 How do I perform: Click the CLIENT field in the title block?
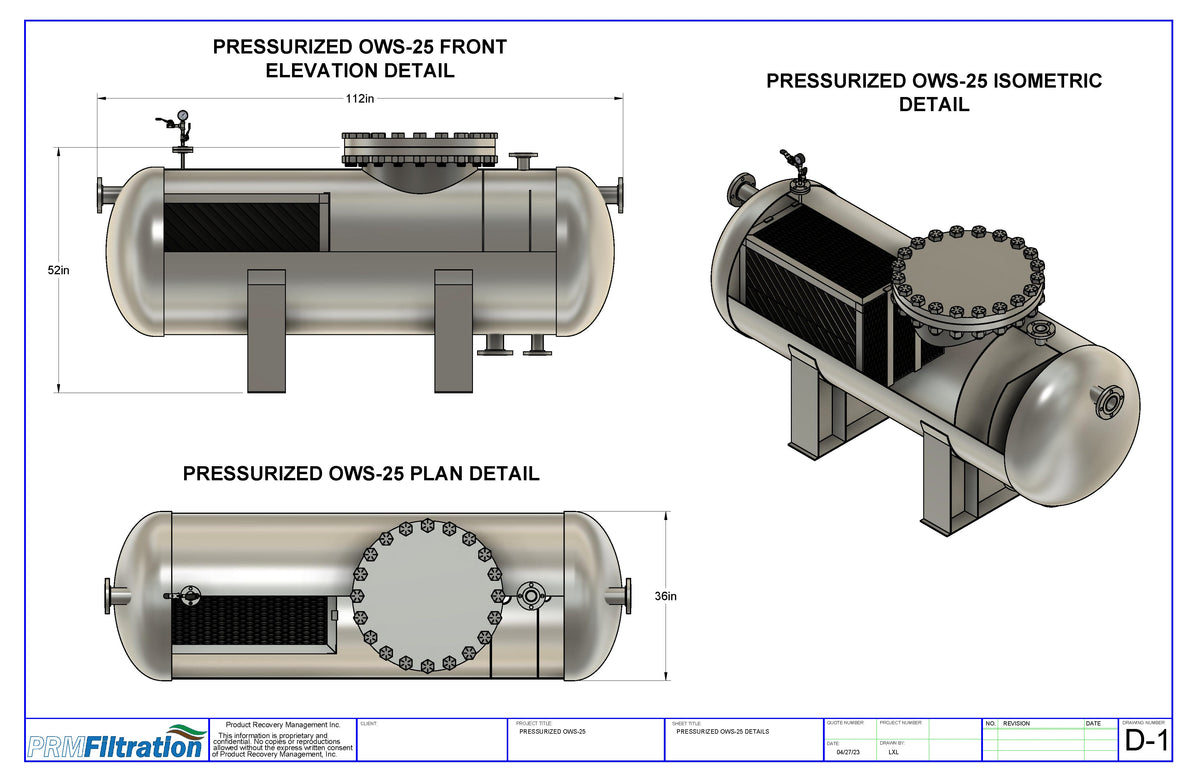coord(430,740)
